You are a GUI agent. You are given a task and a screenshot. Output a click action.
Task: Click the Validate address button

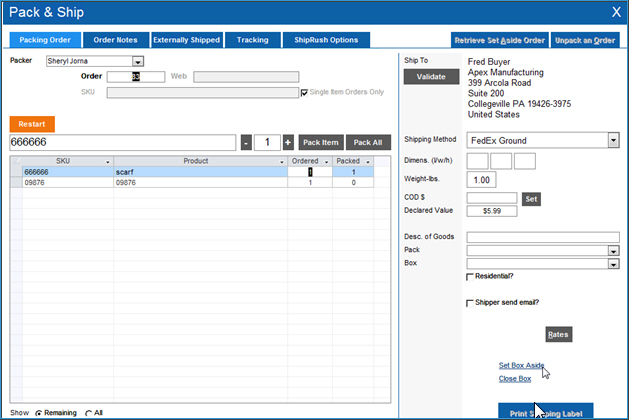coord(431,77)
